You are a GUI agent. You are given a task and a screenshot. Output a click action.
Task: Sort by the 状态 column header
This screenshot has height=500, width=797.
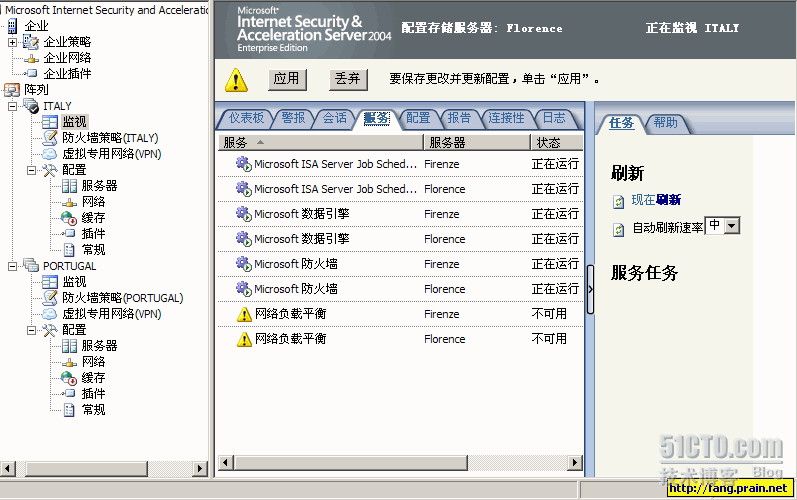tap(557, 143)
